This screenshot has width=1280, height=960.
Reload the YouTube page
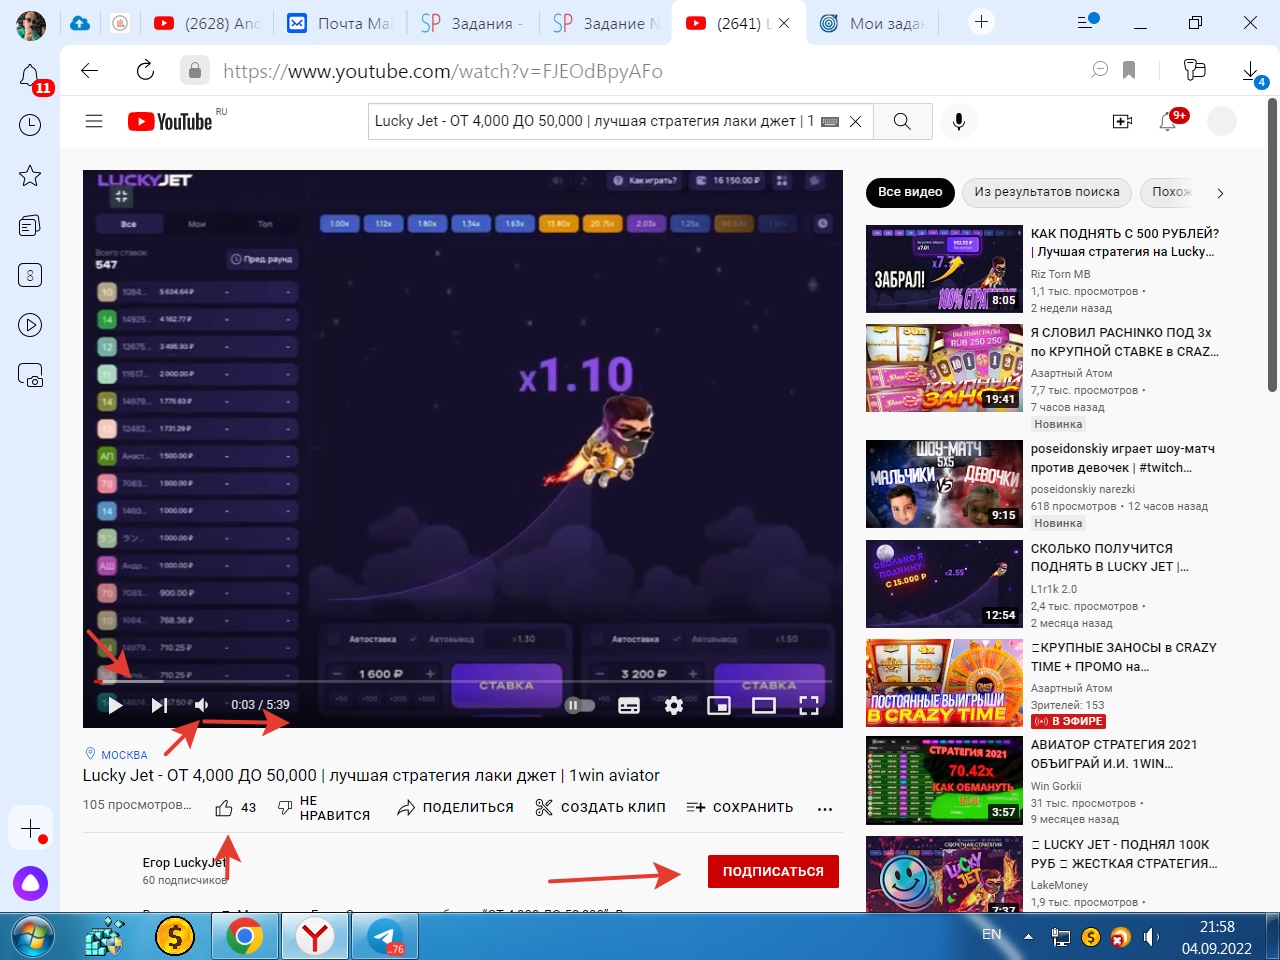(x=145, y=70)
